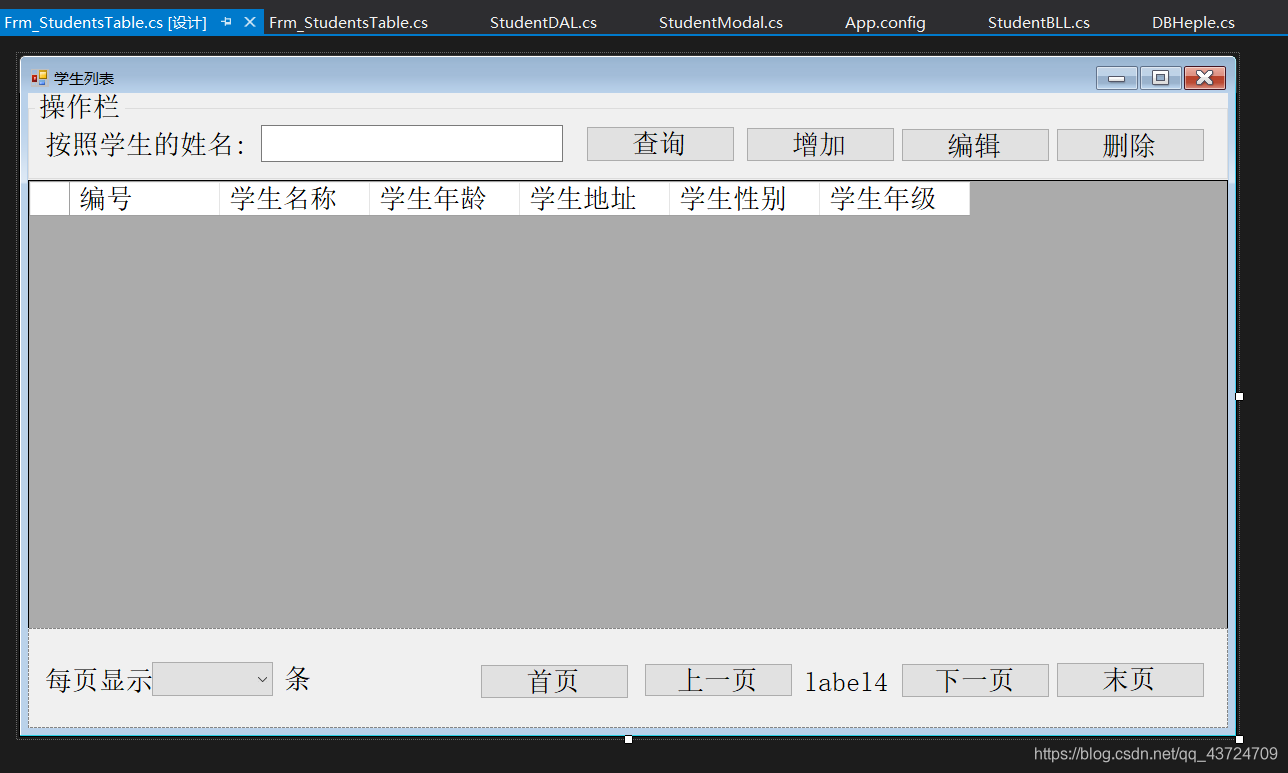Click the 上一页 previous page button
The height and width of the screenshot is (773, 1288).
coord(718,680)
